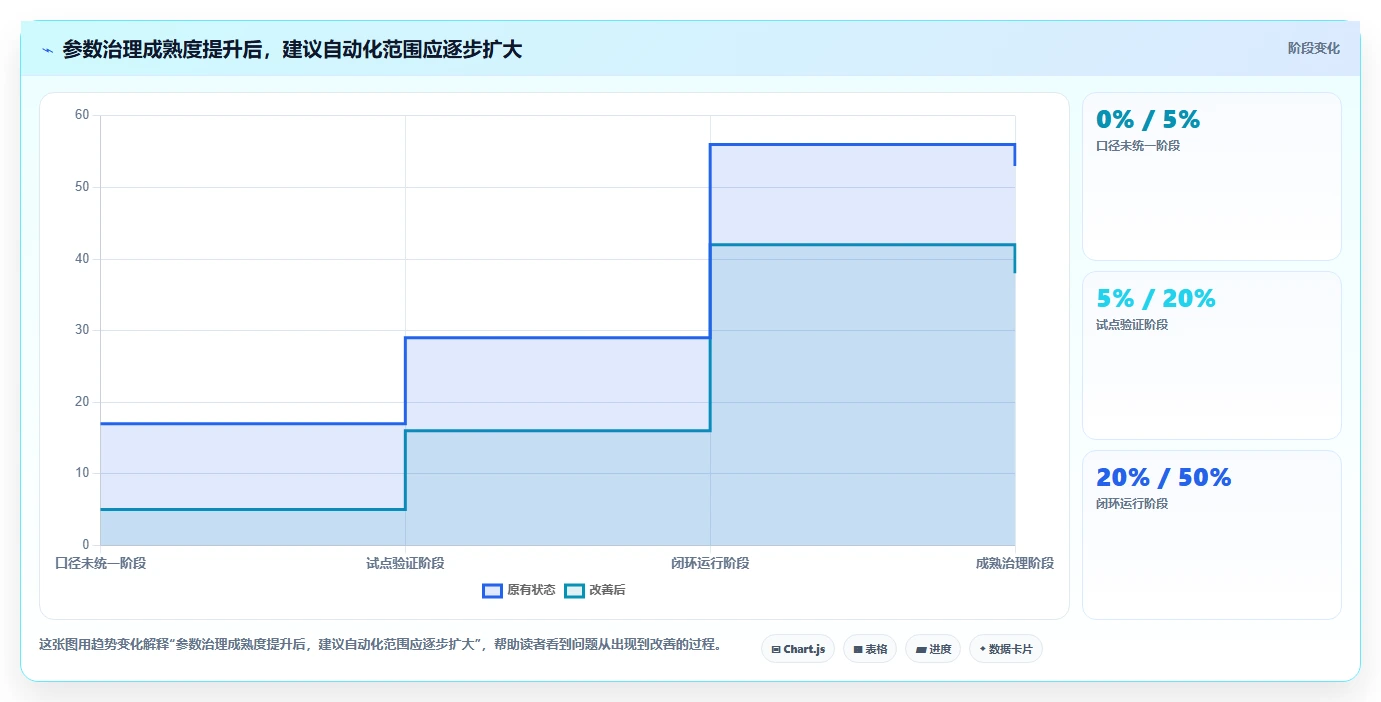
Task: Click the y-axis value 10
Action: click(82, 473)
